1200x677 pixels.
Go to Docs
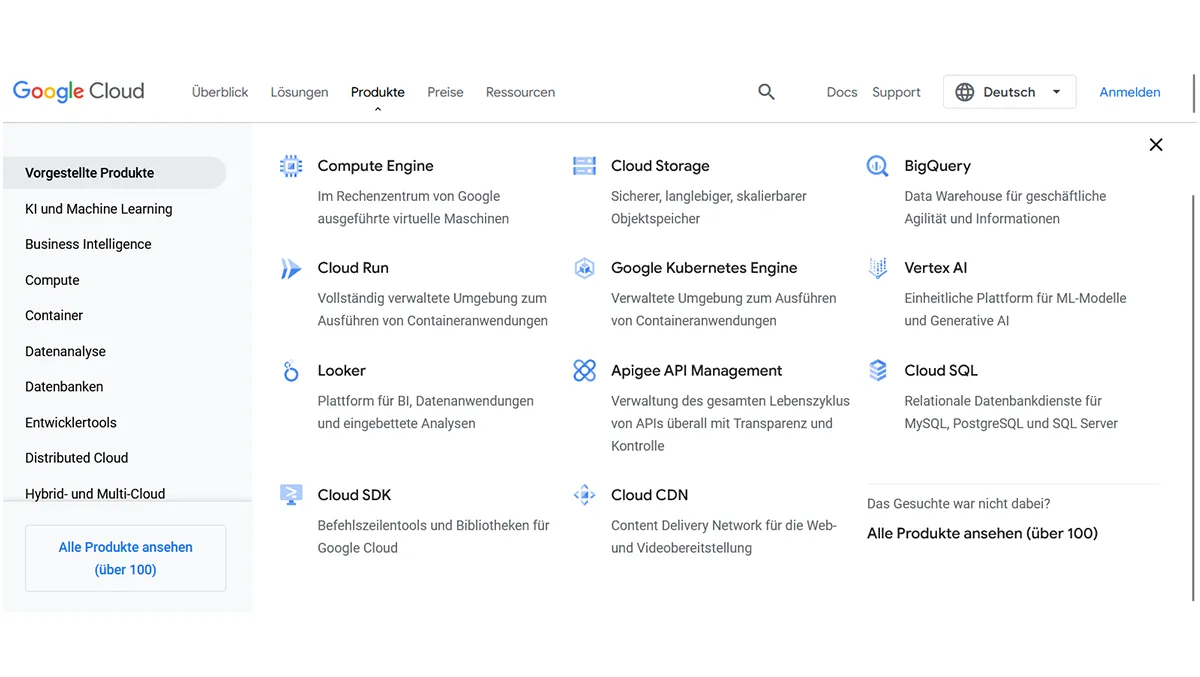842,92
